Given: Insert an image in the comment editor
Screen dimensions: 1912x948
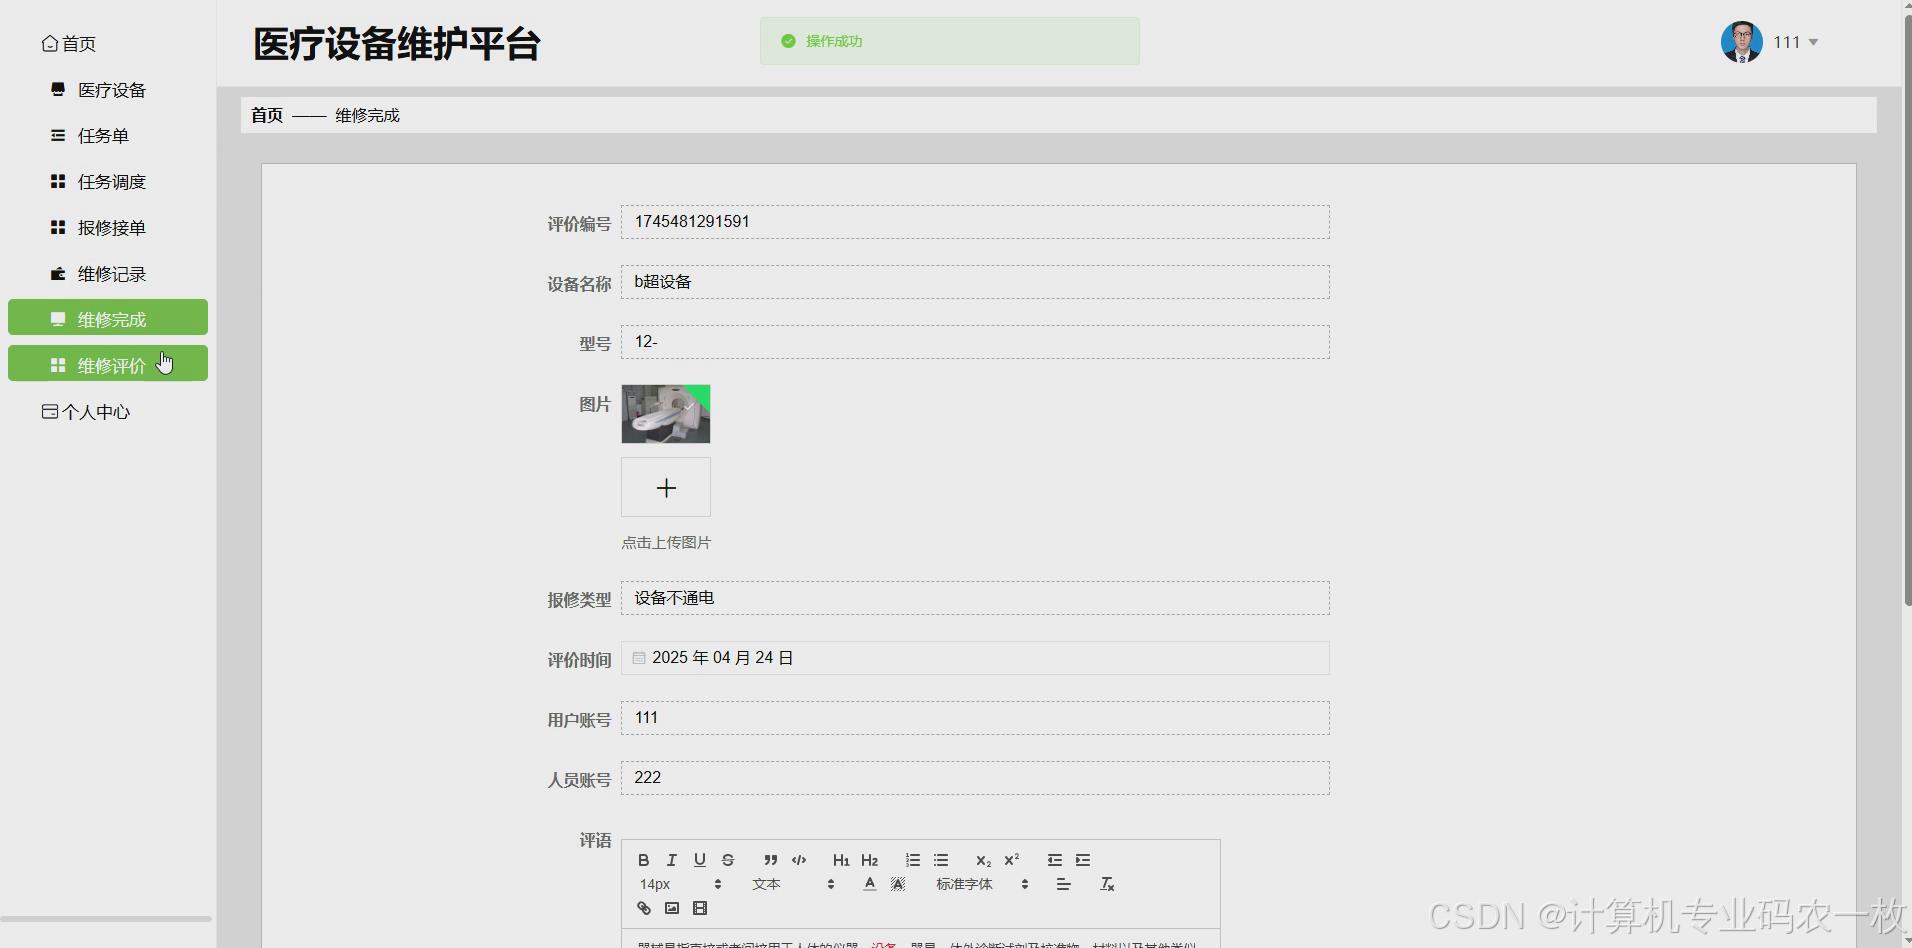Looking at the screenshot, I should [671, 908].
